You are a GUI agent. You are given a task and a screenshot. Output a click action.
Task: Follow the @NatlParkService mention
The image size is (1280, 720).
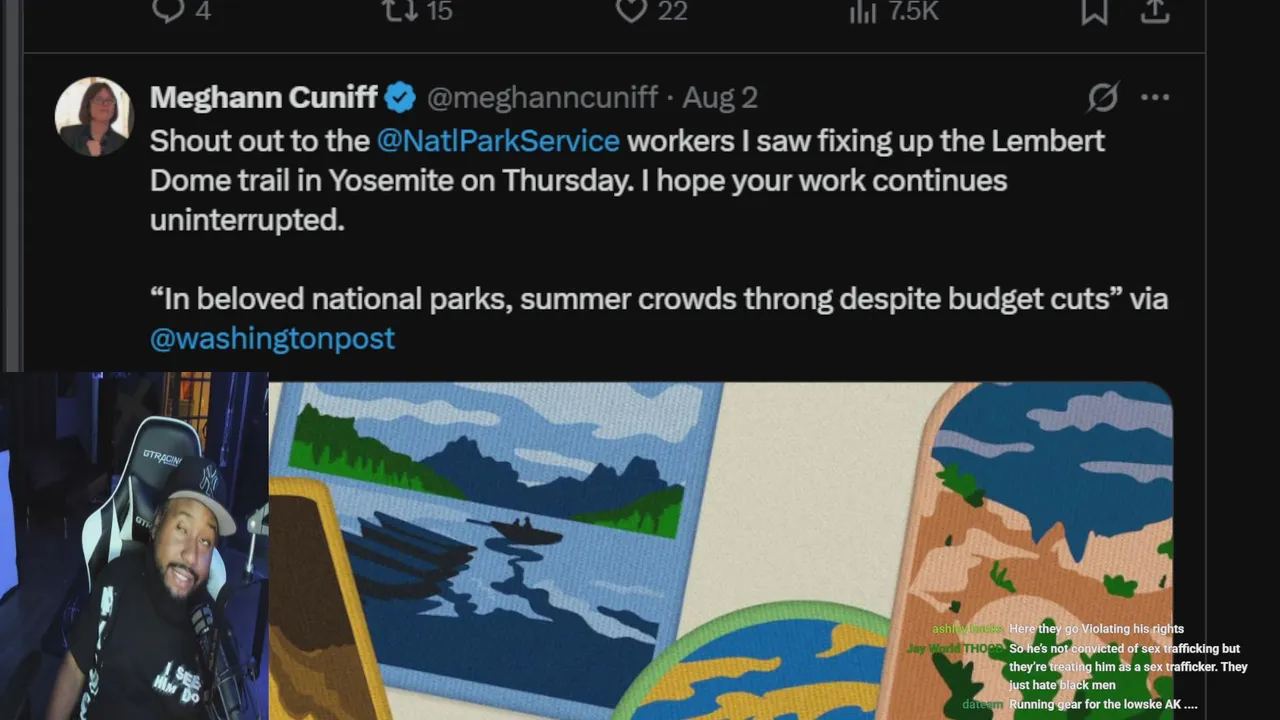tap(498, 140)
